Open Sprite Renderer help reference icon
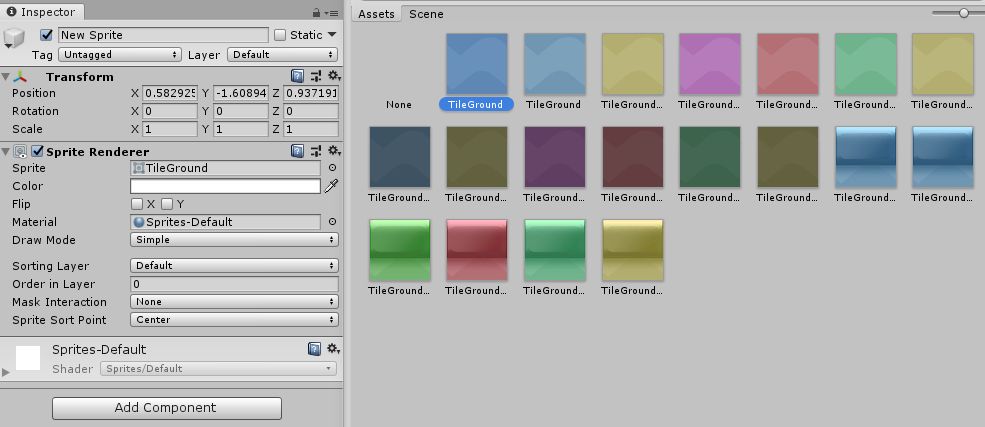 (297, 151)
